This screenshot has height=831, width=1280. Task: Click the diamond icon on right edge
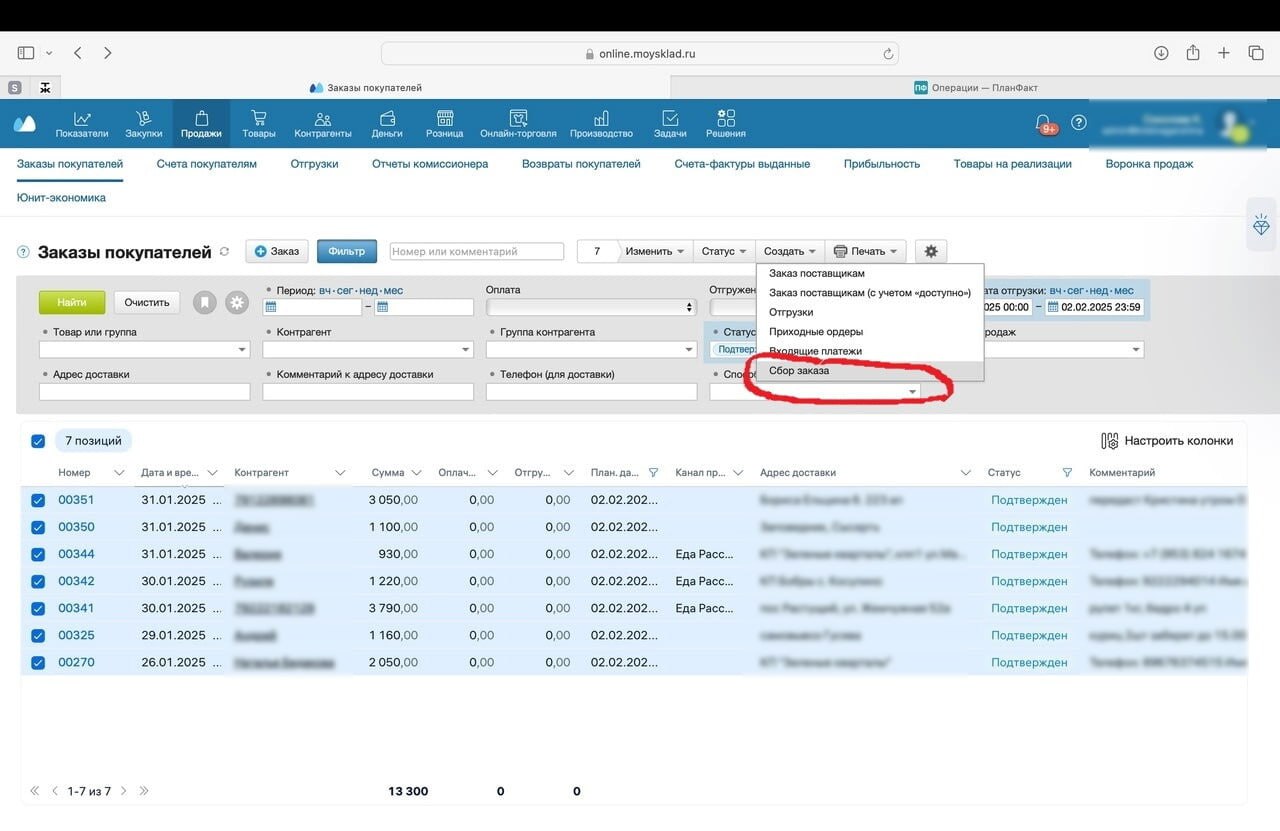point(1262,226)
